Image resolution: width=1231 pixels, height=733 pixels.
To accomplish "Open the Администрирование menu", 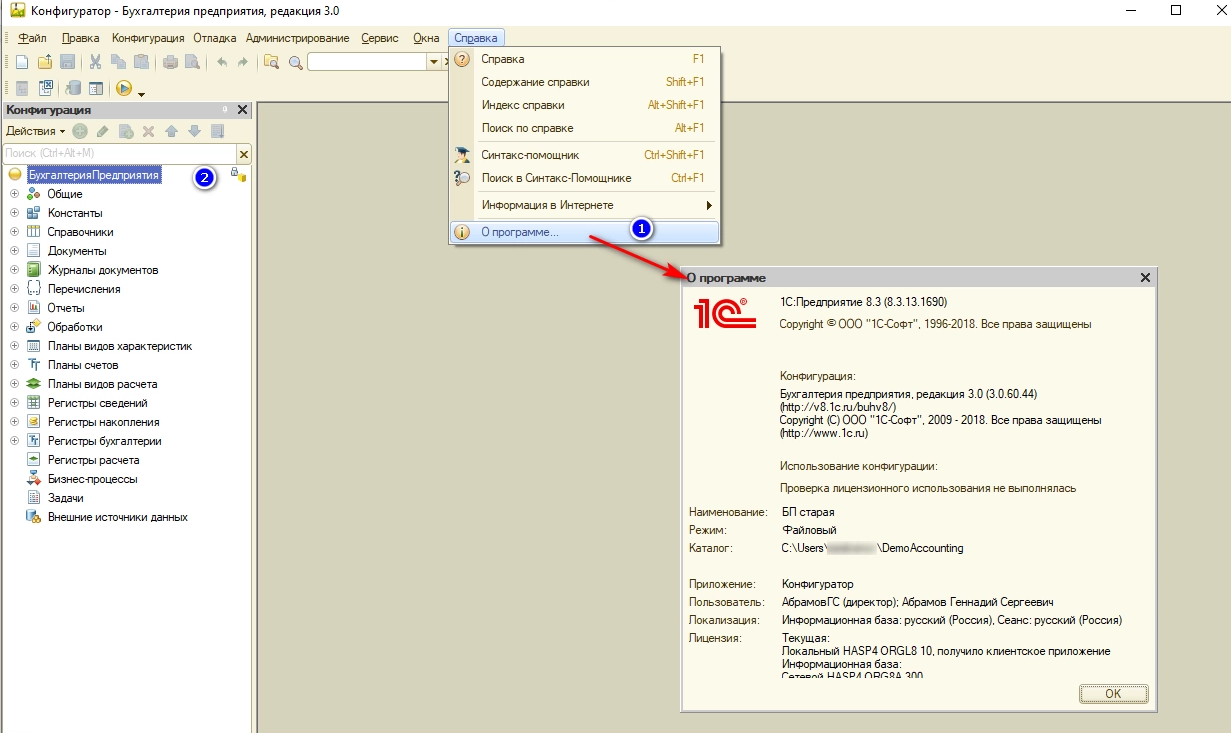I will coord(298,38).
